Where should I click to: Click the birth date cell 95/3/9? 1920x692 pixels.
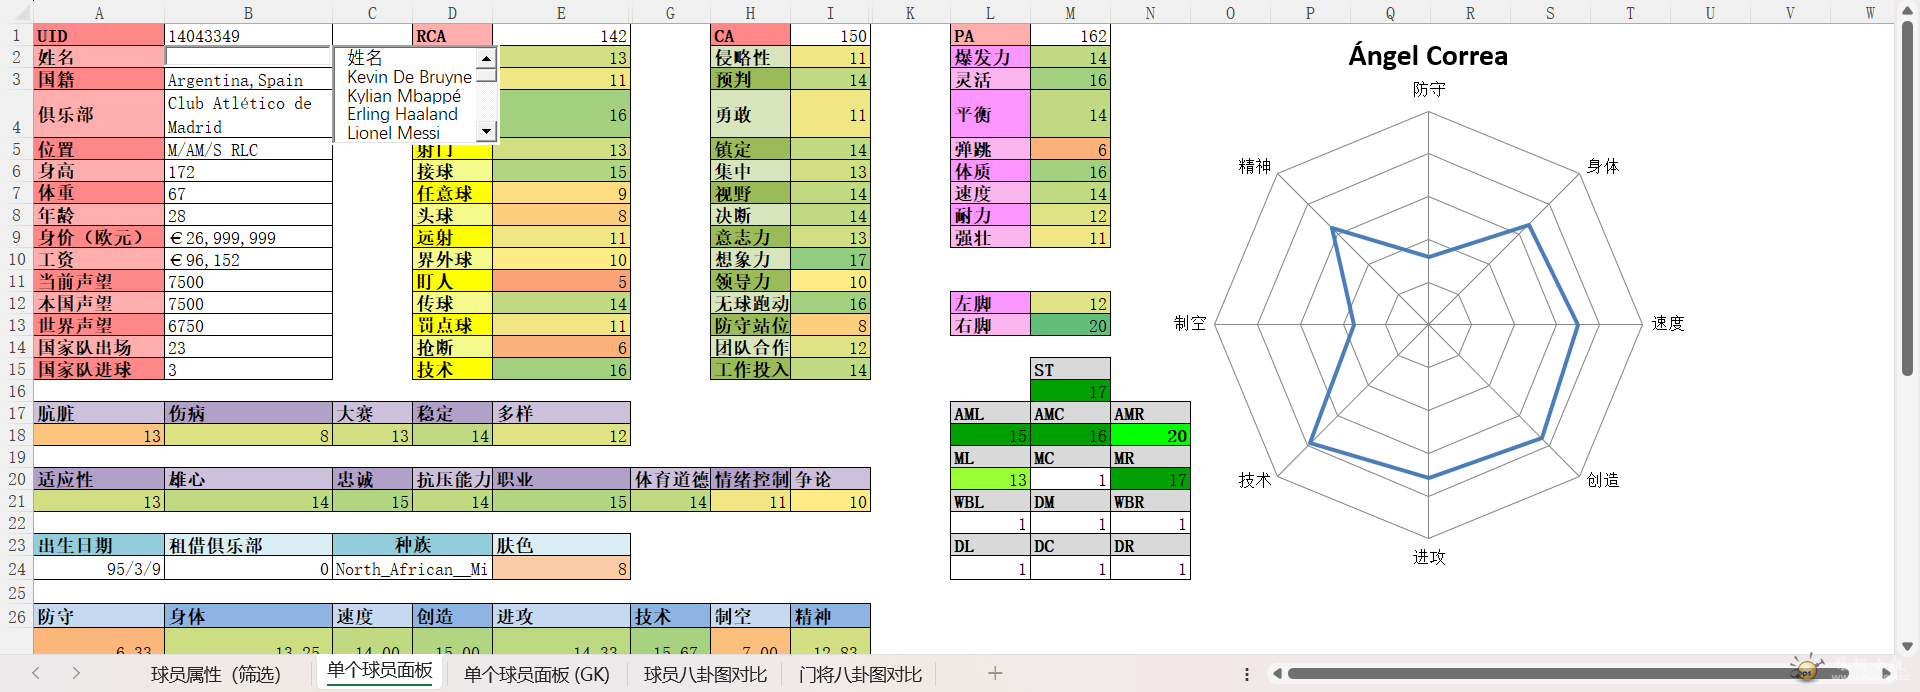[x=99, y=568]
